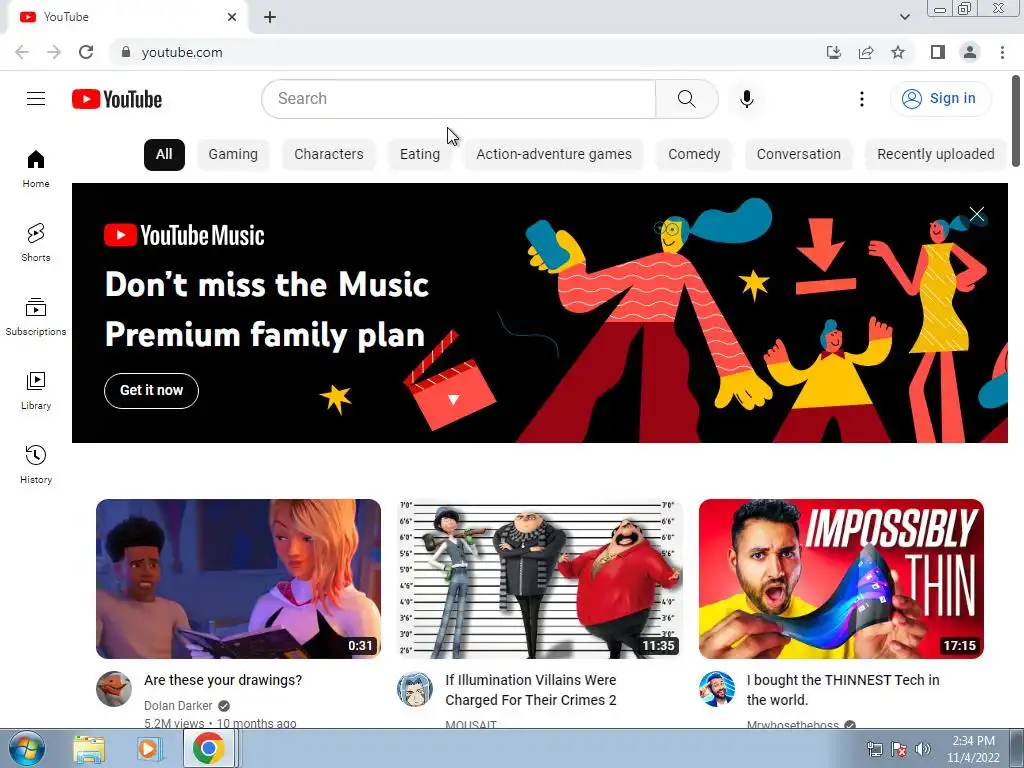Open Mrwhosetheboss channel avatar
This screenshot has height=768, width=1024.
[716, 689]
